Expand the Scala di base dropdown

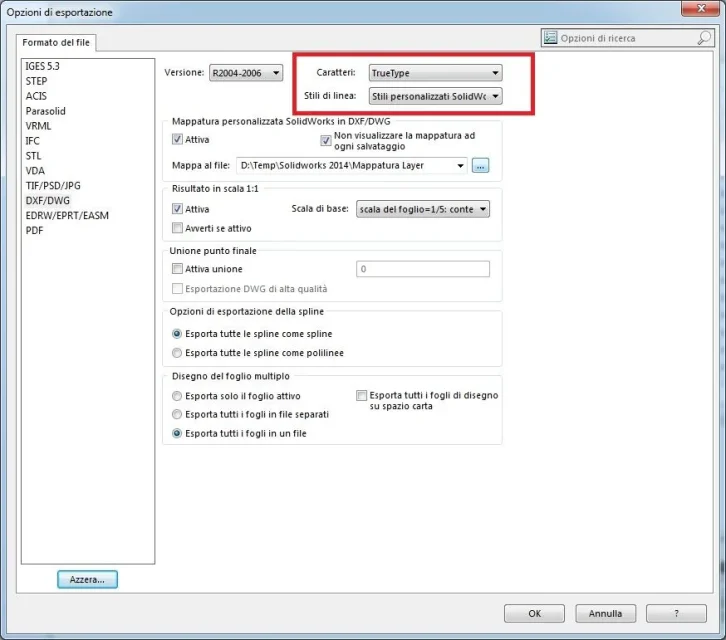coord(422,209)
